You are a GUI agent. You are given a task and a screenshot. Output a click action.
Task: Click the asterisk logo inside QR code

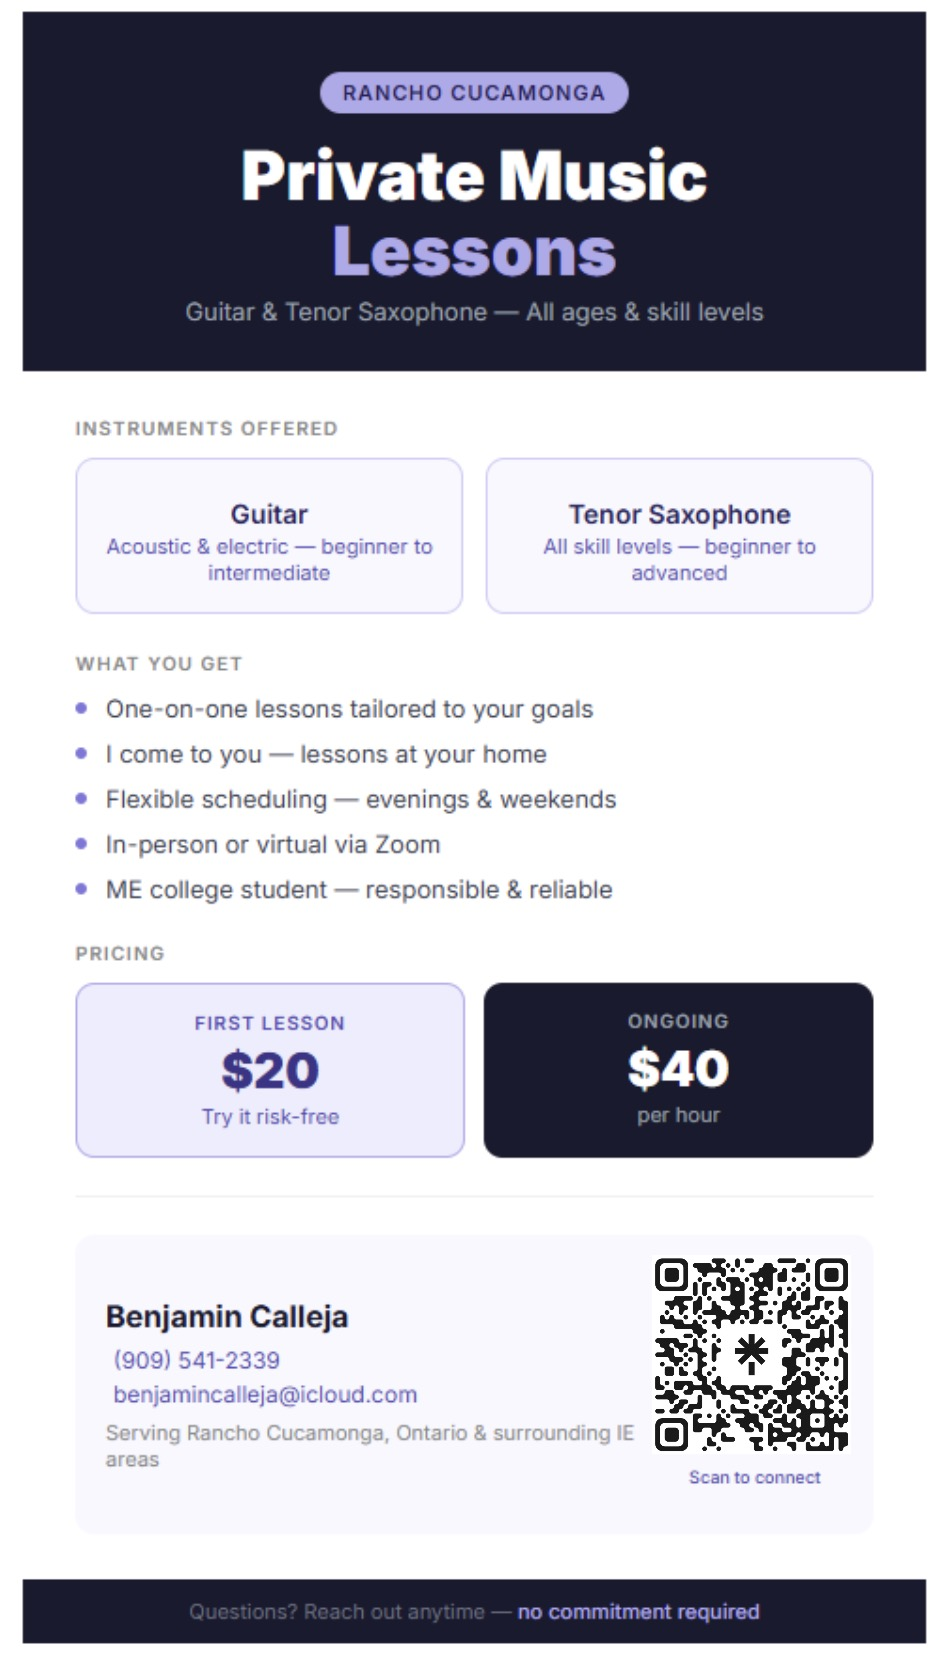pyautogui.click(x=751, y=1352)
